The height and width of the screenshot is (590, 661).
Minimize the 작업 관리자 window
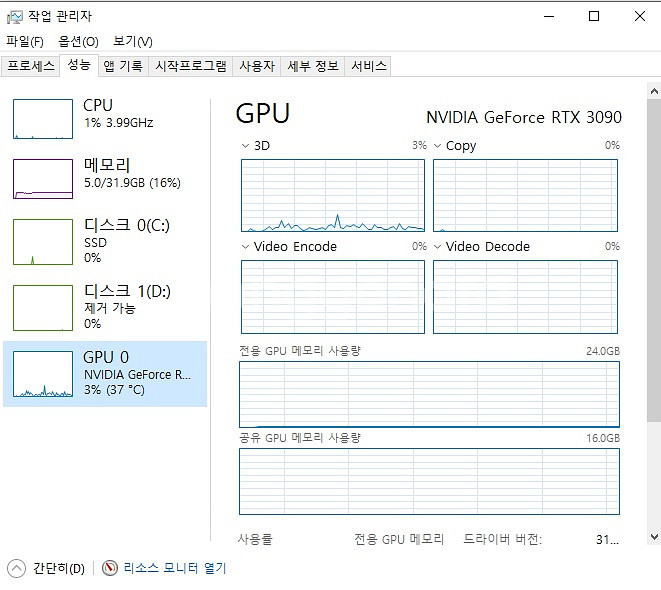tap(549, 17)
